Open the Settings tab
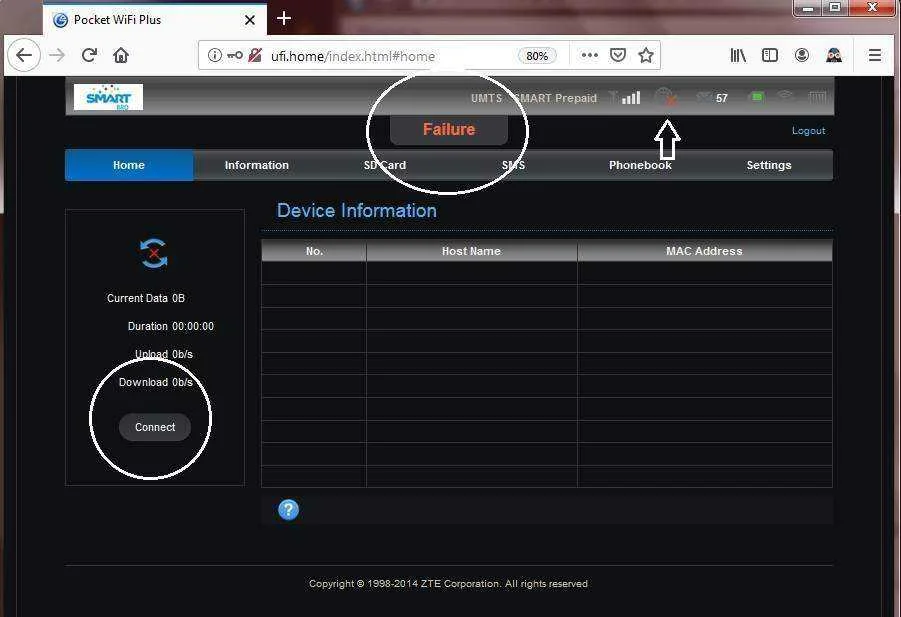The image size is (901, 617). click(769, 165)
